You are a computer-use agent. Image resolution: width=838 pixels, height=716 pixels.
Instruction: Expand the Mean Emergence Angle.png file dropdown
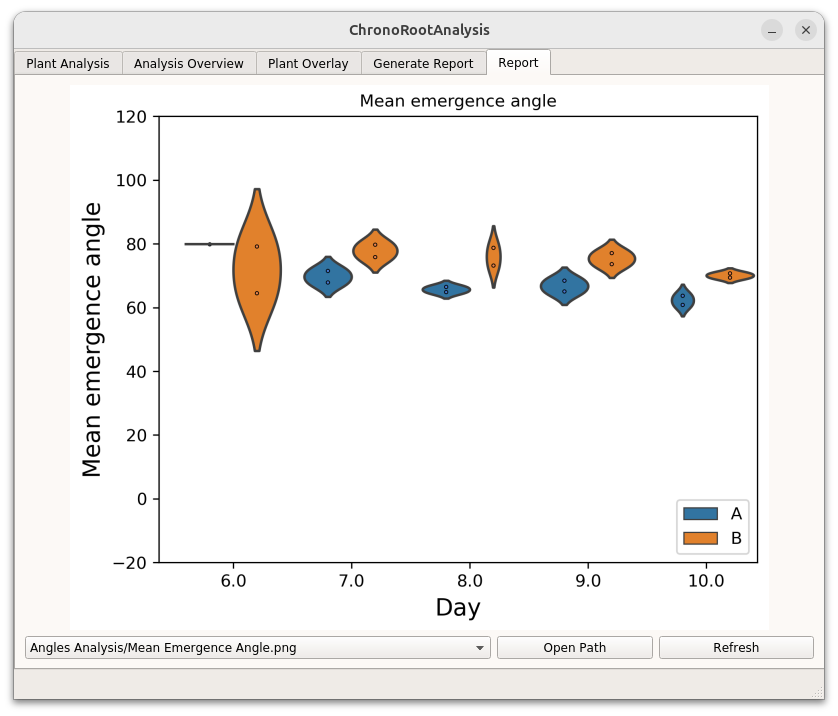(257, 648)
